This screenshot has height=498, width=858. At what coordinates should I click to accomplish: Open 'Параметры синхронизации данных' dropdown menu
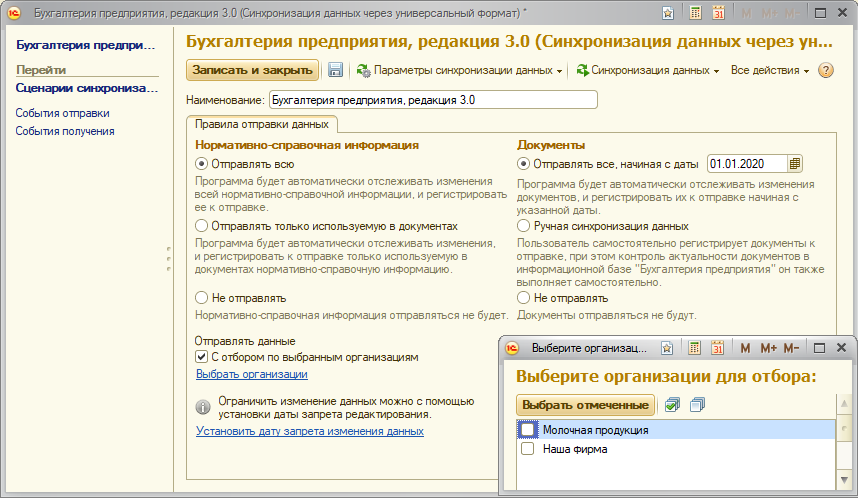(459, 70)
